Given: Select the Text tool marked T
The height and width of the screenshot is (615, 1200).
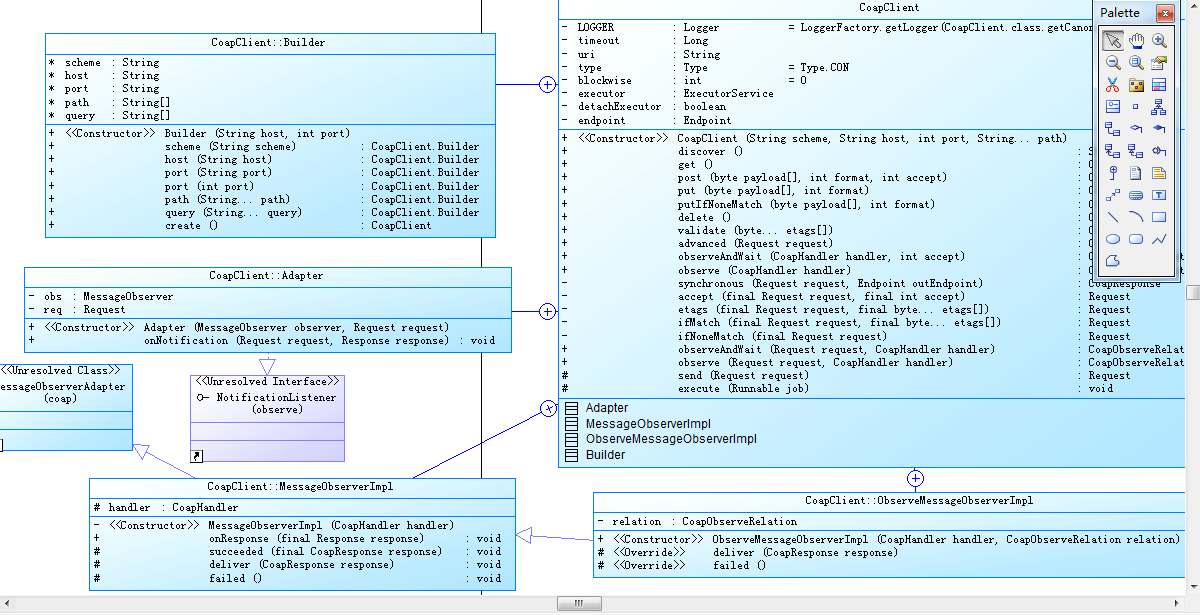Looking at the screenshot, I should pyautogui.click(x=1158, y=194).
